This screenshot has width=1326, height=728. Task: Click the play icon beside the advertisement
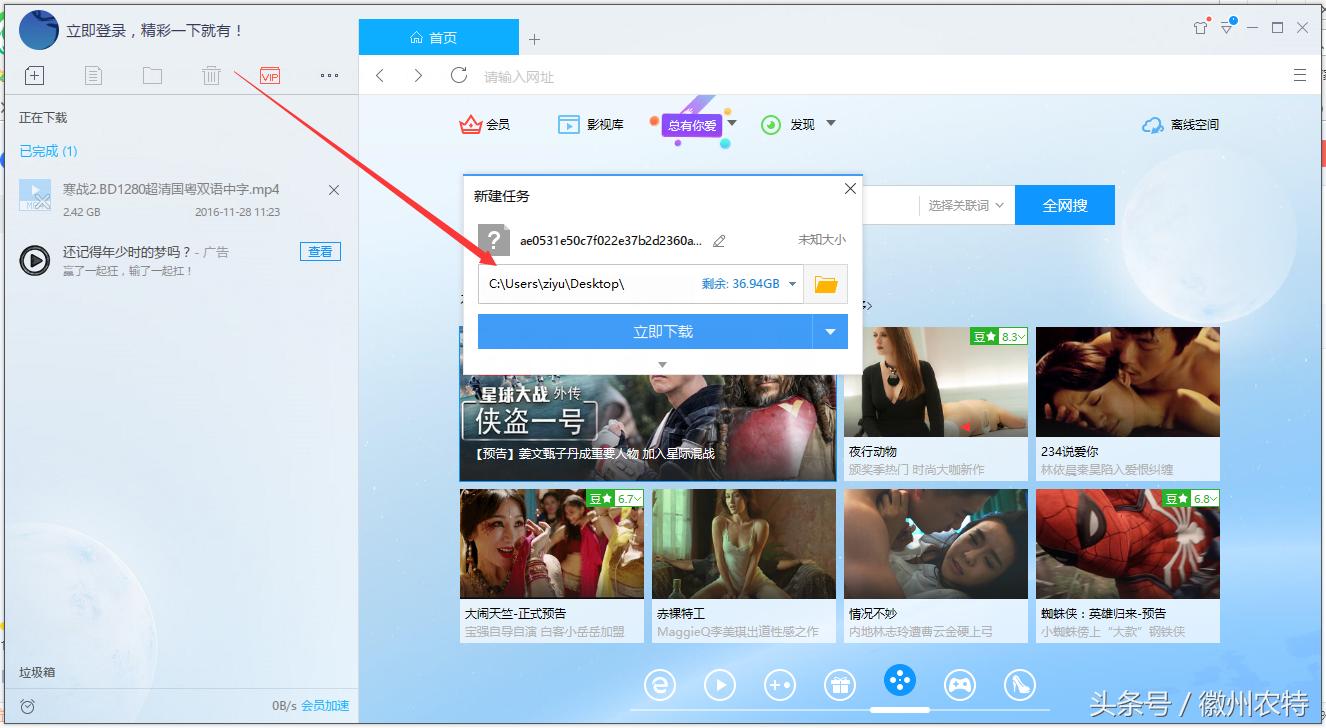point(35,261)
